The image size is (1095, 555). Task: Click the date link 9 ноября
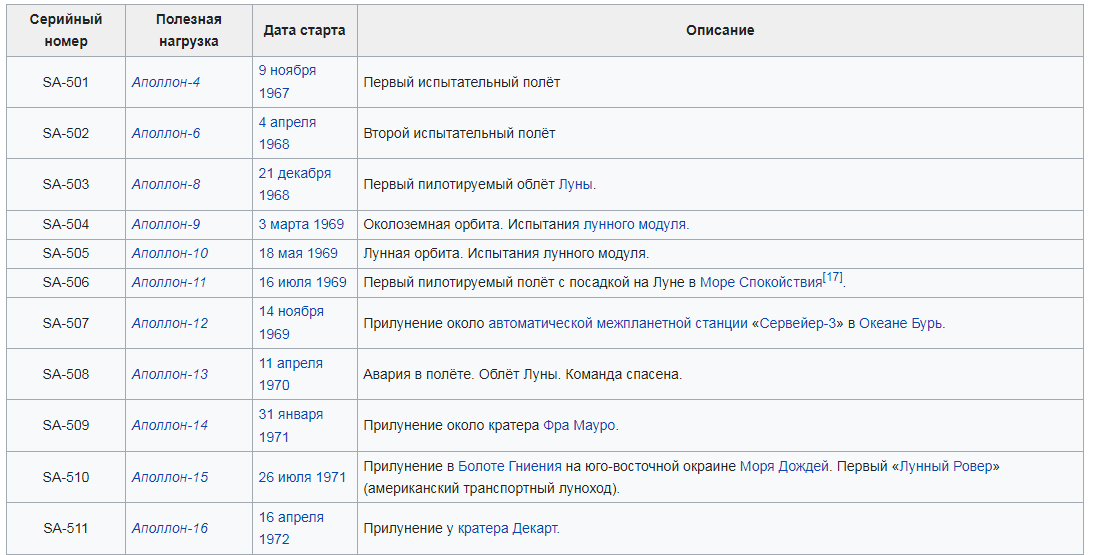(x=287, y=71)
